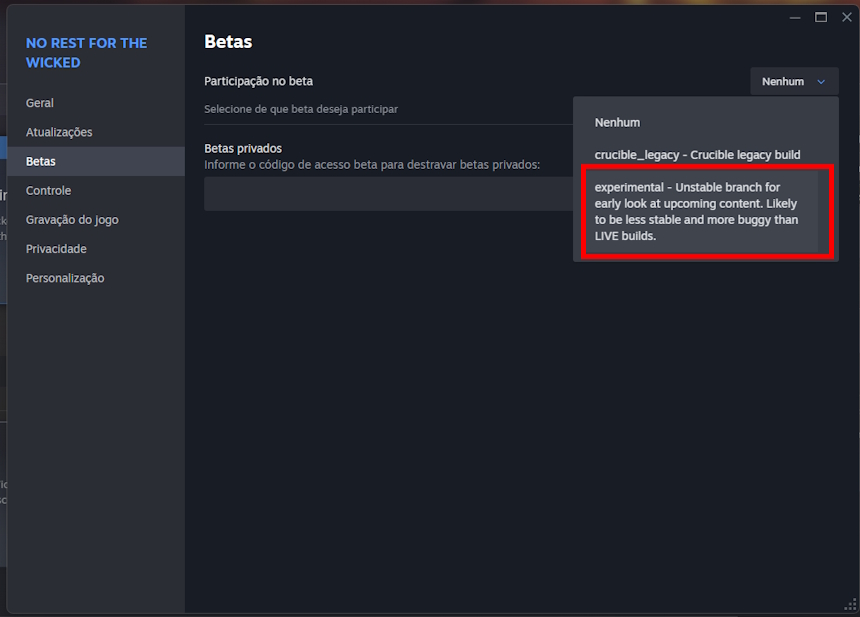The width and height of the screenshot is (860, 617).
Task: Click the NO REST FOR THE WICKED title
Action: pyautogui.click(x=86, y=52)
